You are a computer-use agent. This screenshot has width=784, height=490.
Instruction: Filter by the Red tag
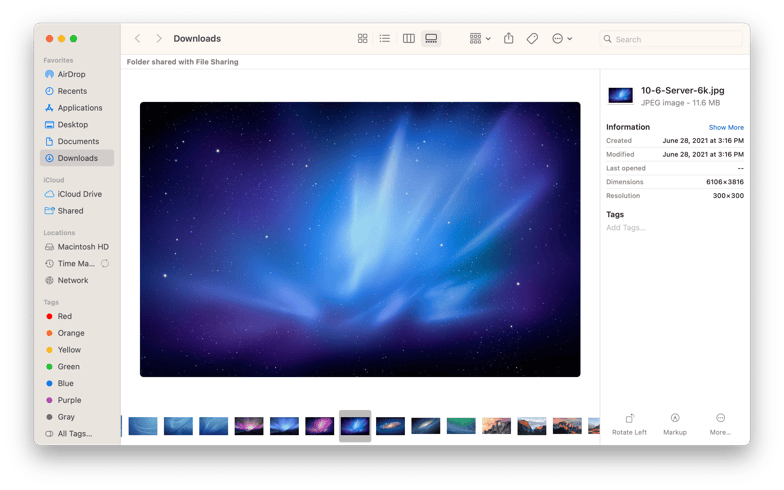76,316
